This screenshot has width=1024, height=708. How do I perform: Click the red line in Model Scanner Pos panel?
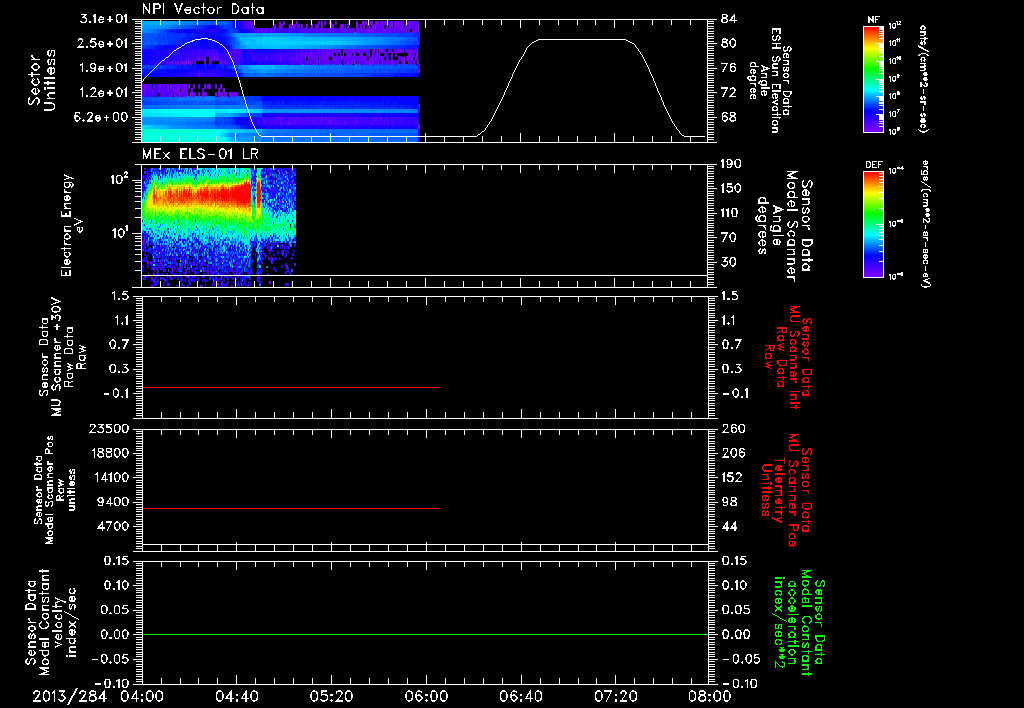[x=291, y=508]
